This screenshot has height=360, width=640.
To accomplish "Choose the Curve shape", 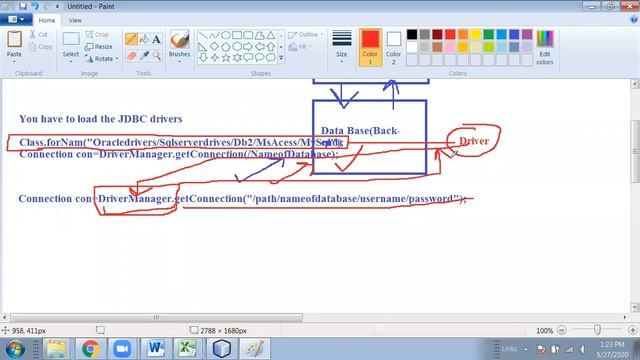I will (214, 36).
